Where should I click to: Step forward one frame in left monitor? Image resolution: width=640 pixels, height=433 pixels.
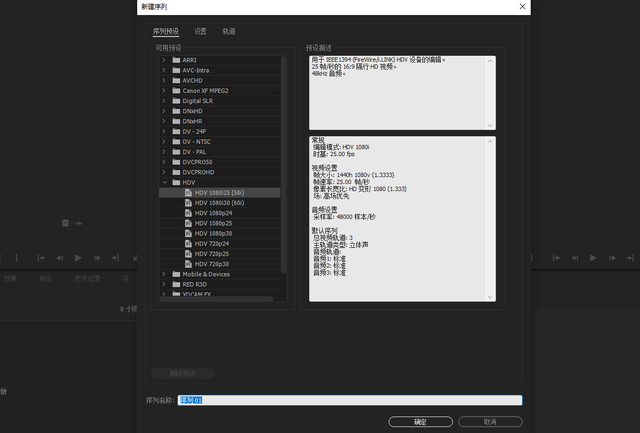pyautogui.click(x=97, y=258)
